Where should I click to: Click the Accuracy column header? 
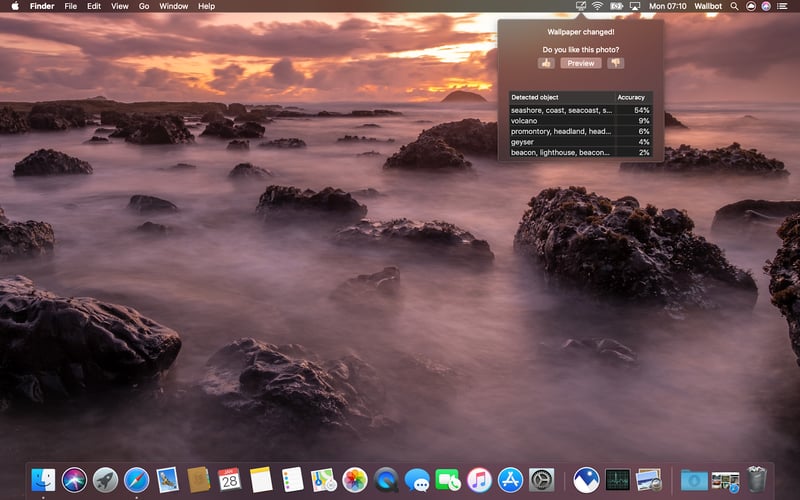click(634, 97)
